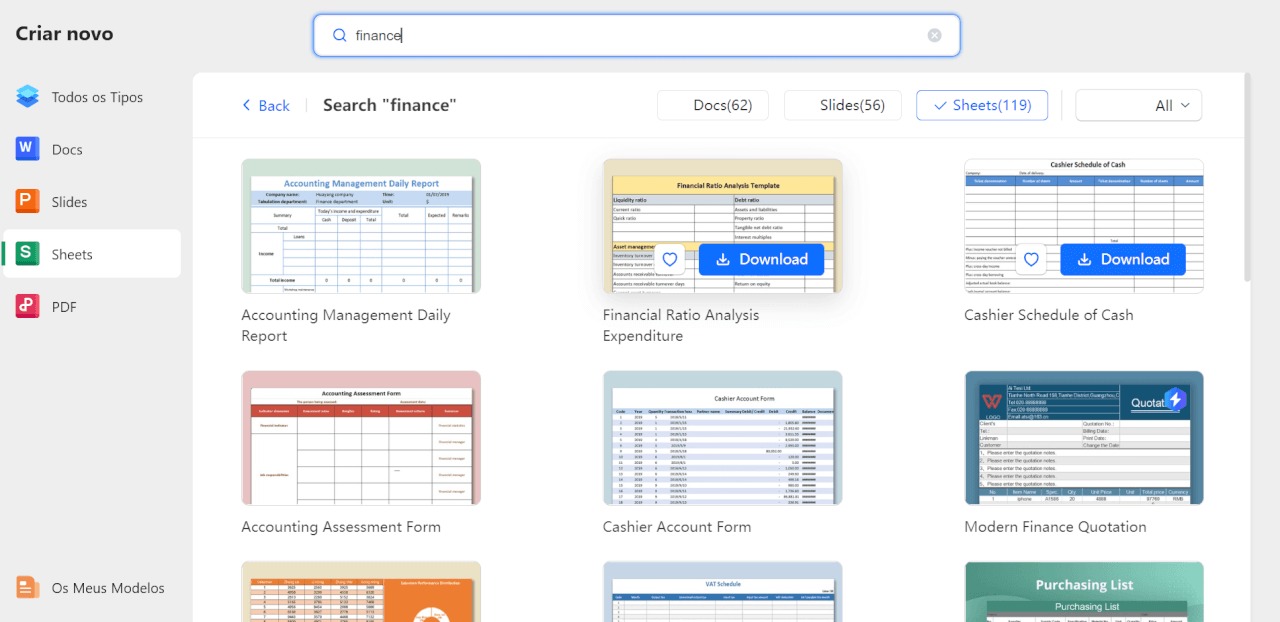Favorite Cashier Schedule of Cash heart

coord(1031,260)
